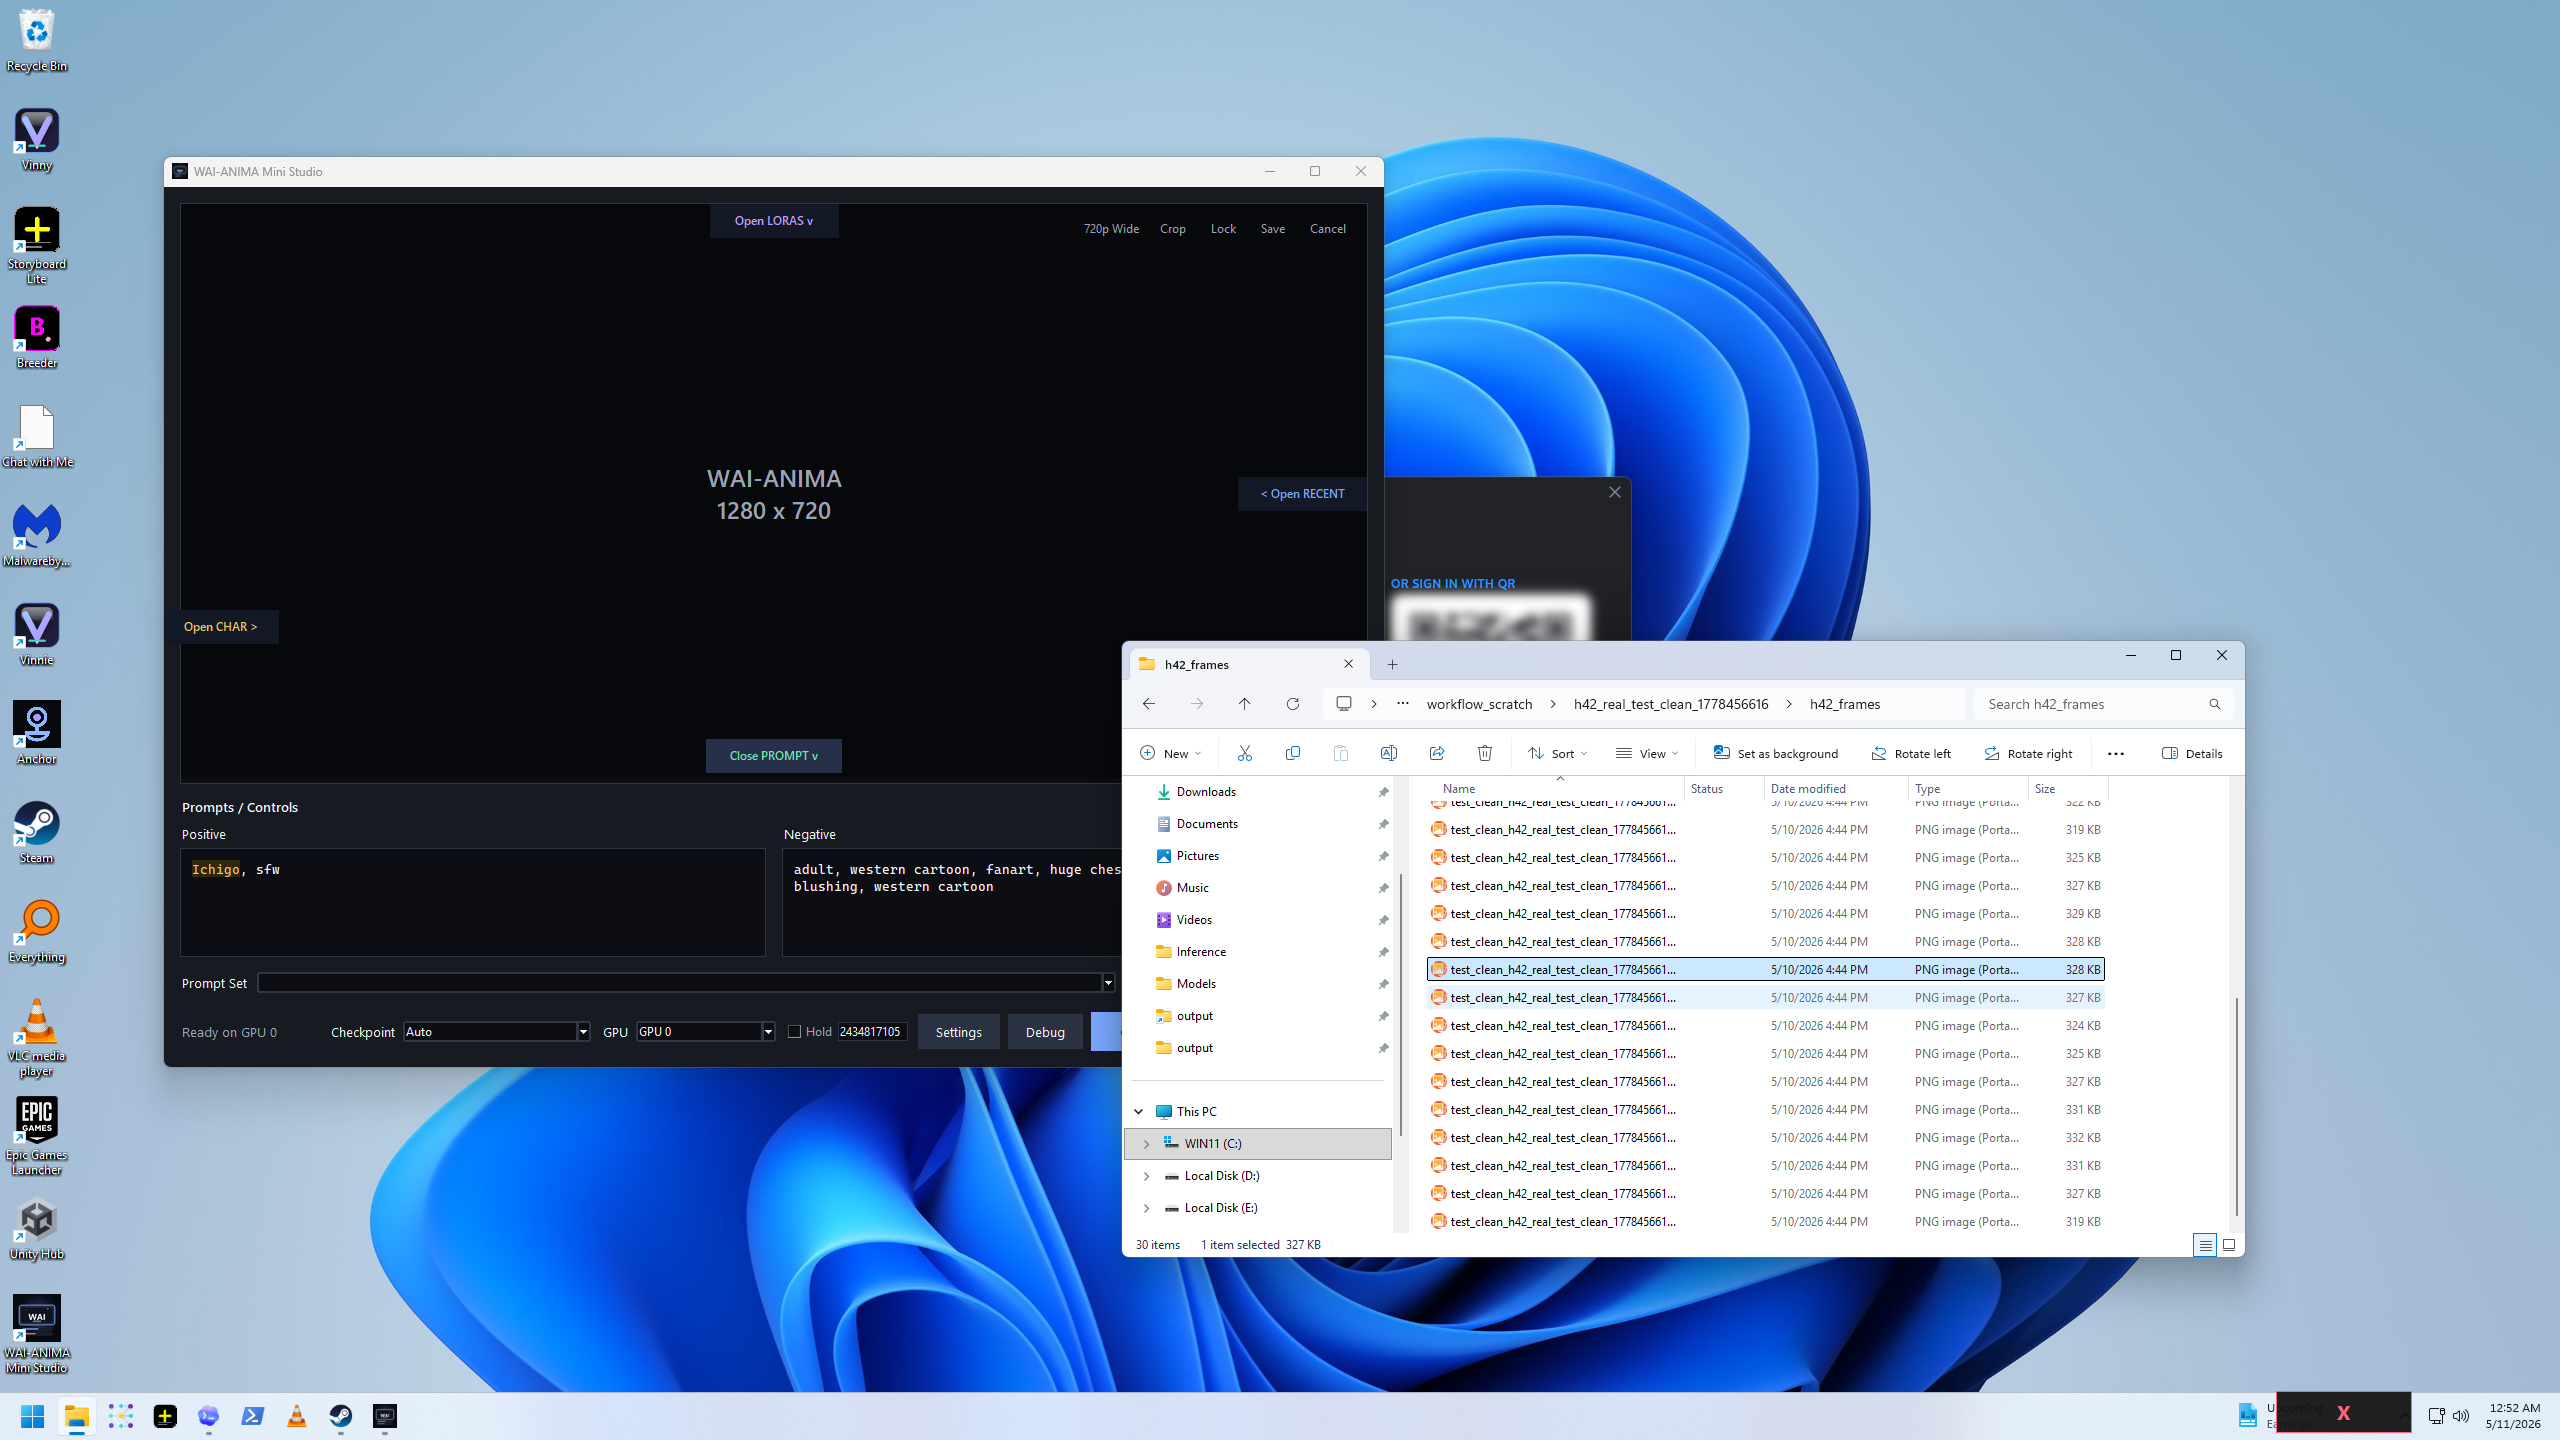Expand the Local Disk (E:) tree node
The image size is (2560, 1440).
pyautogui.click(x=1147, y=1208)
